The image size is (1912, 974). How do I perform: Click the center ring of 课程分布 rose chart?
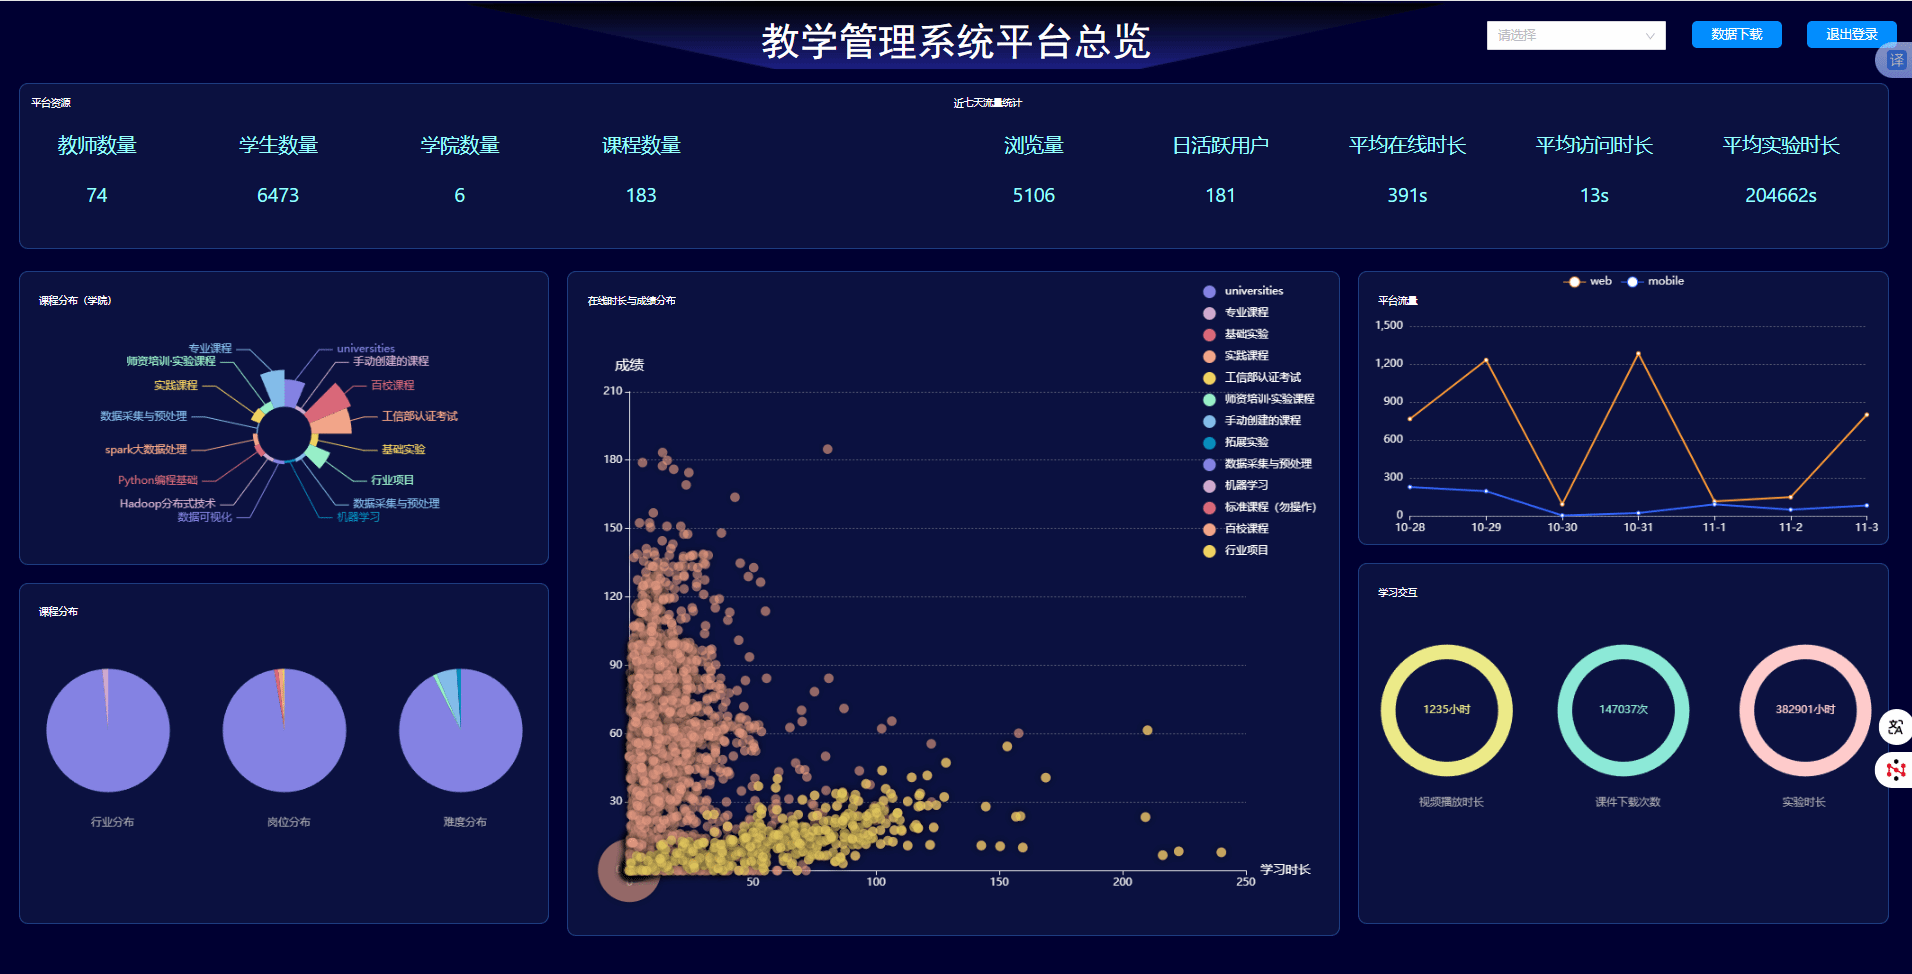pos(284,435)
